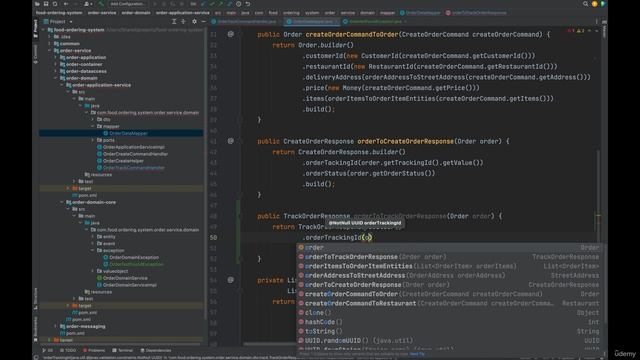Expand the order-container module
This screenshot has height=360, width=640.
pos(56,64)
